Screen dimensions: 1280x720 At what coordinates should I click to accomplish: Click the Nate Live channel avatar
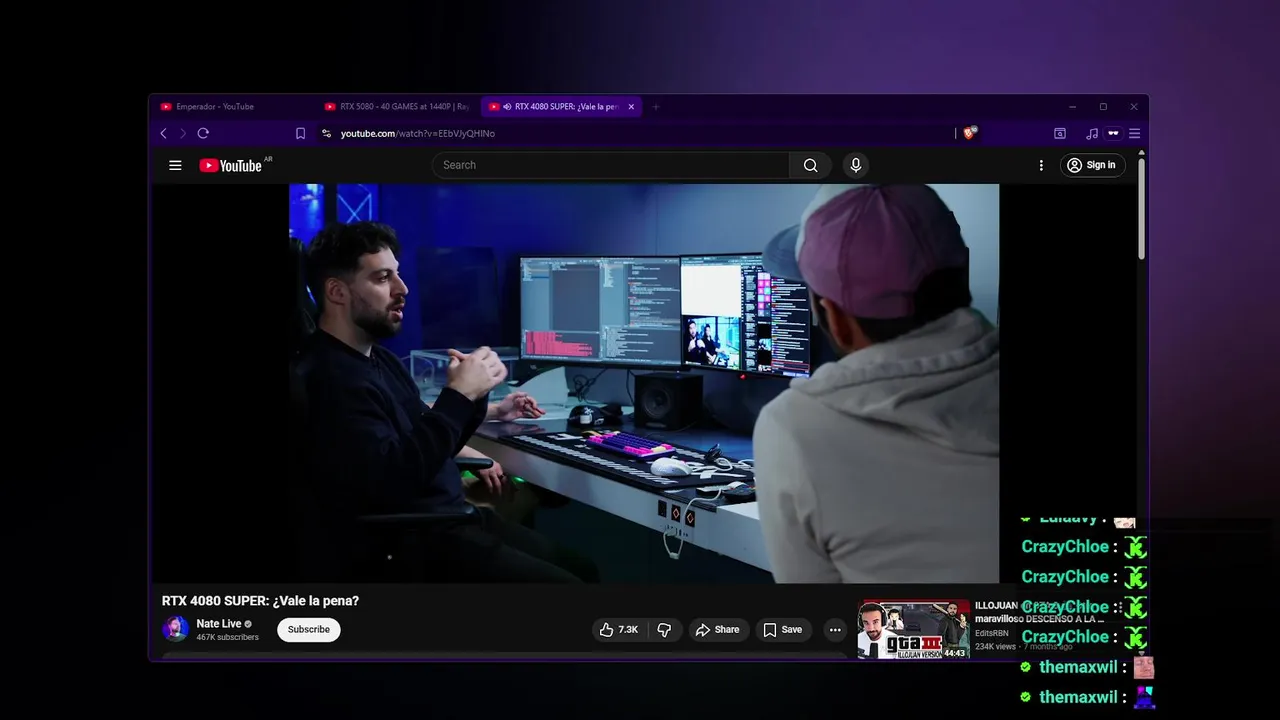click(175, 629)
